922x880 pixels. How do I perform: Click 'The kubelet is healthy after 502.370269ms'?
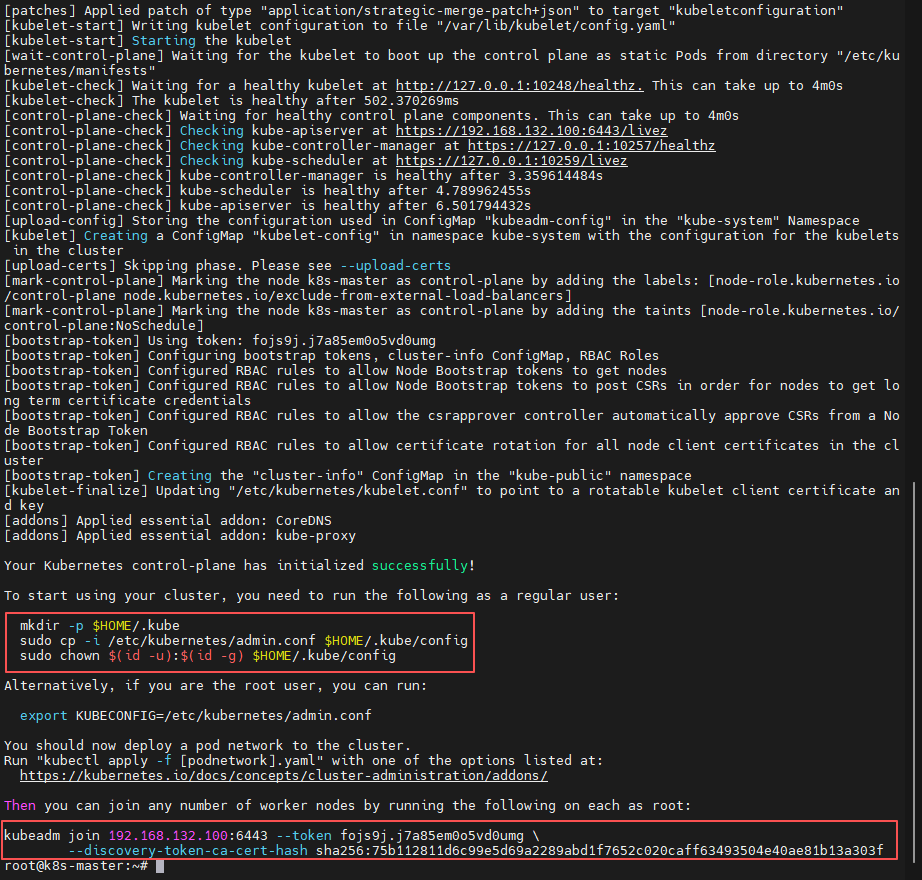(x=232, y=101)
